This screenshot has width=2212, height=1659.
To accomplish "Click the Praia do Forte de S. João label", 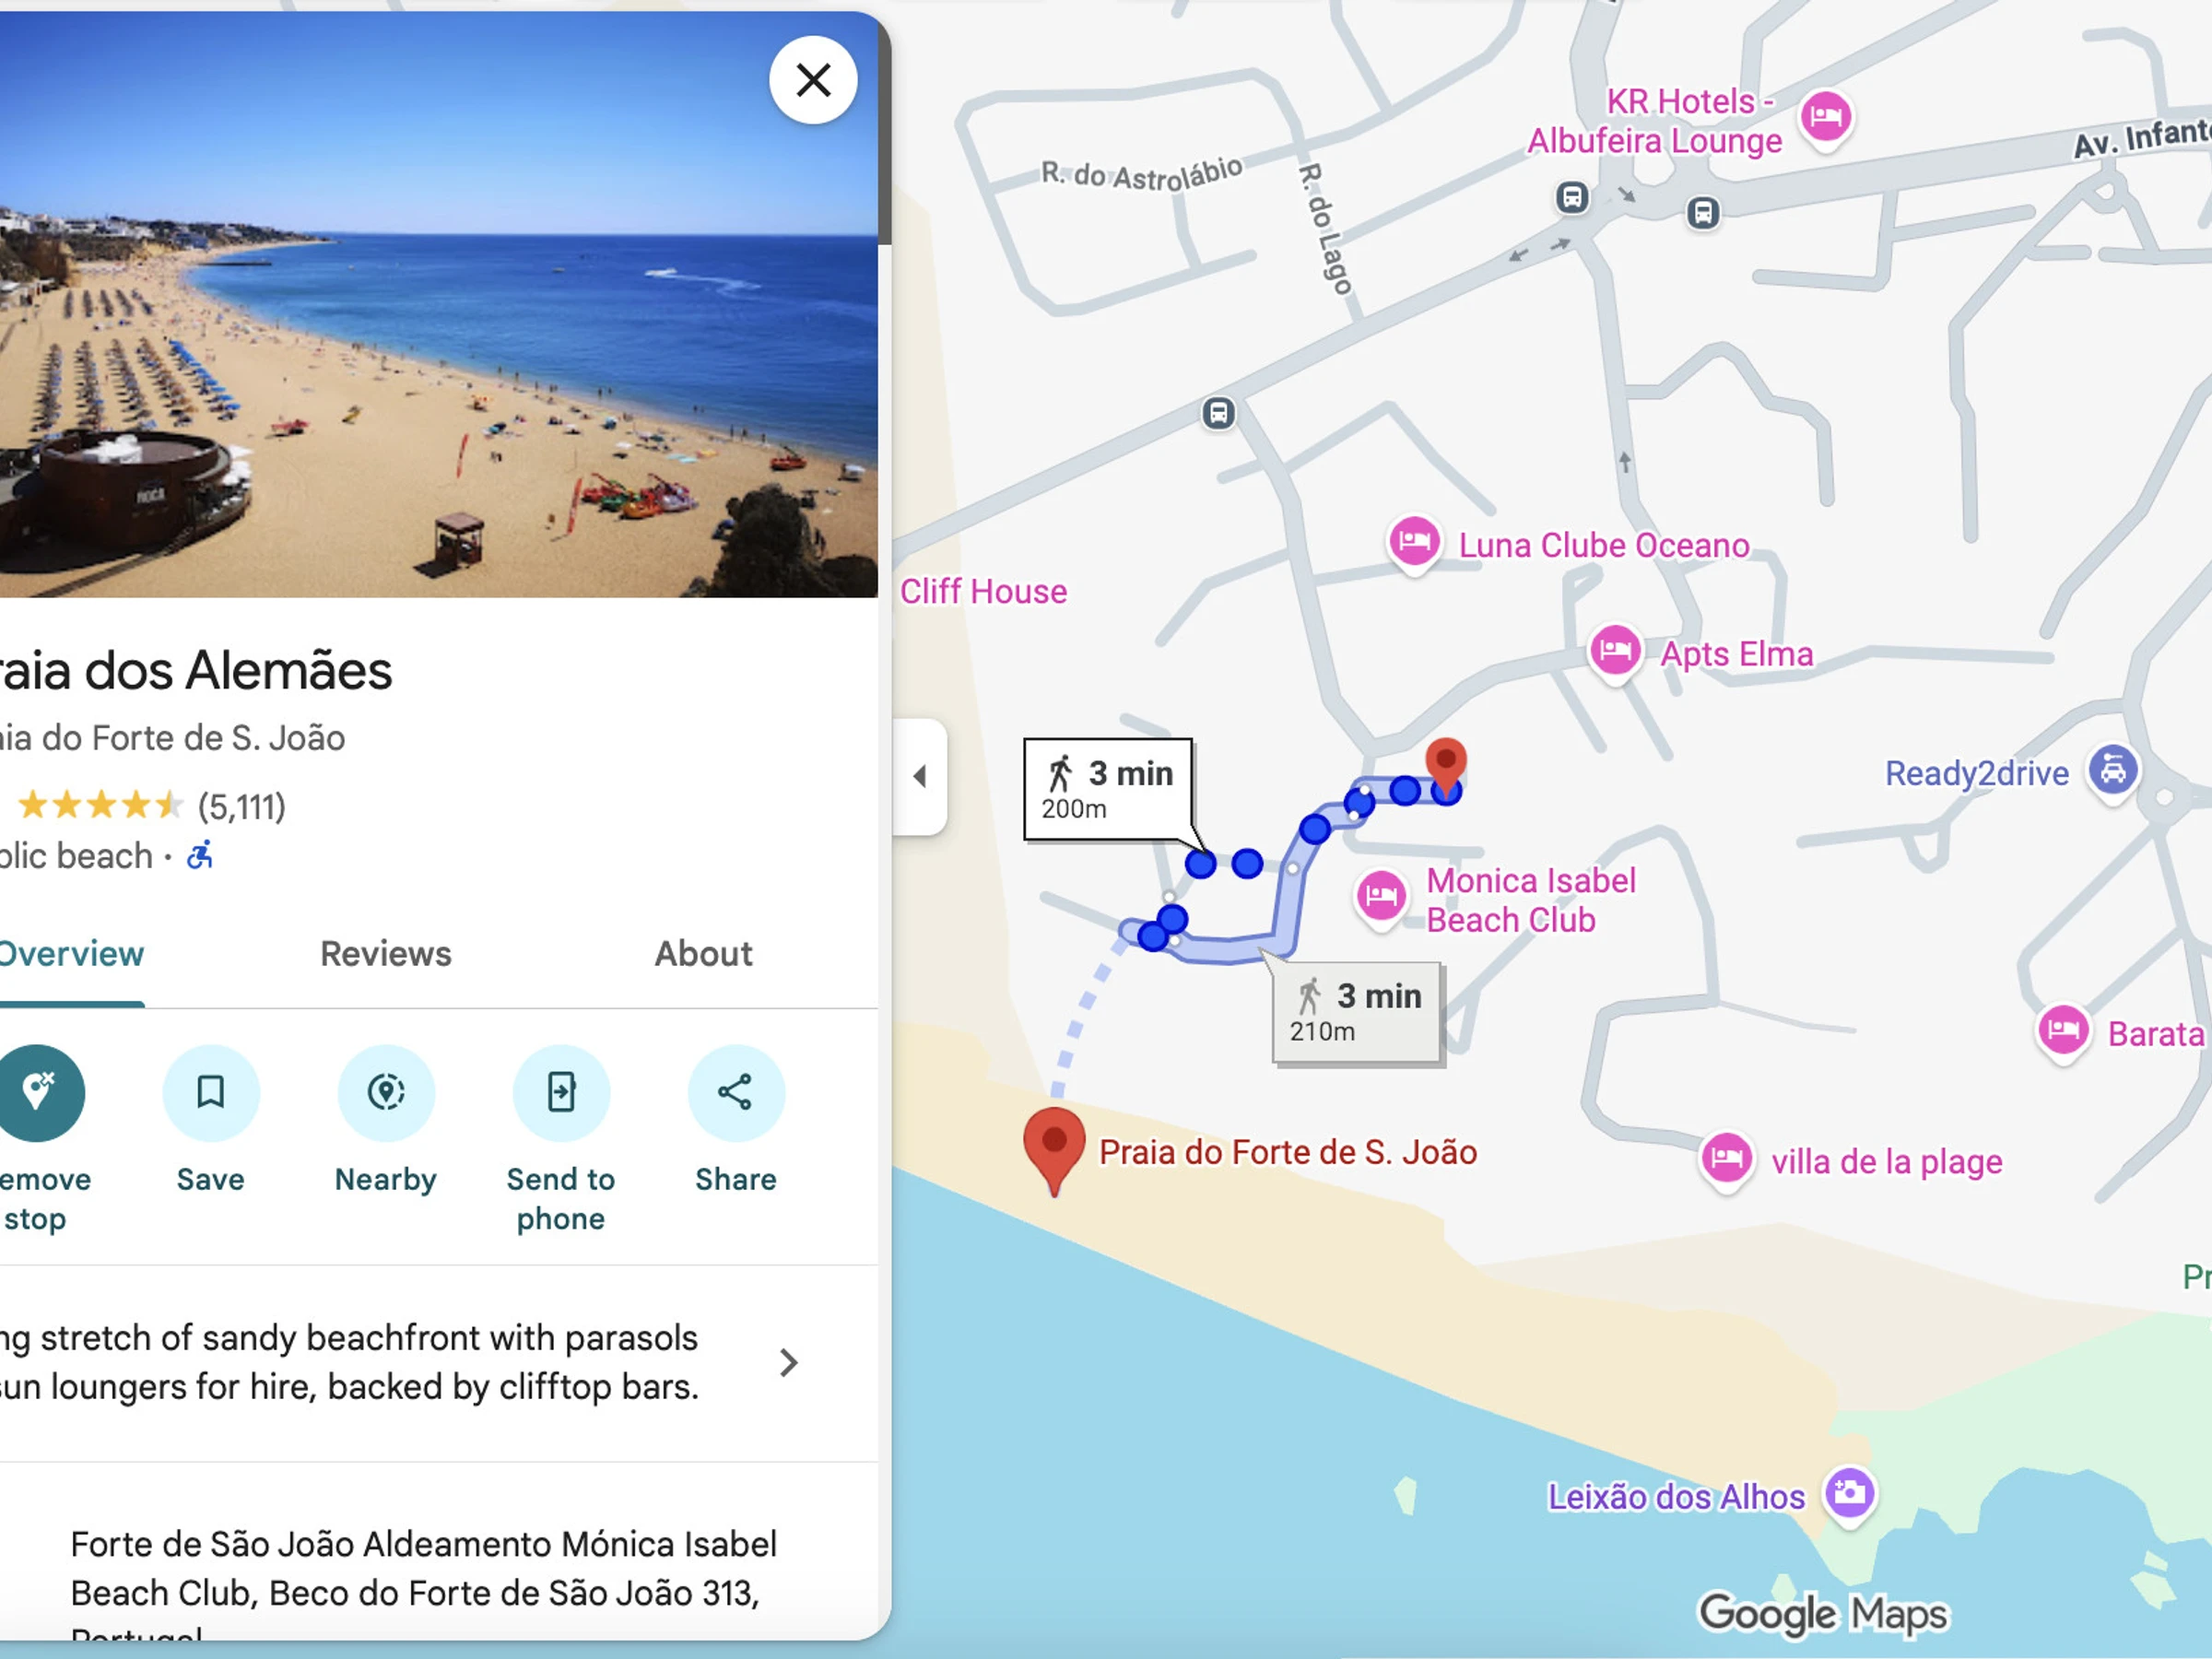I will click(x=1288, y=1152).
